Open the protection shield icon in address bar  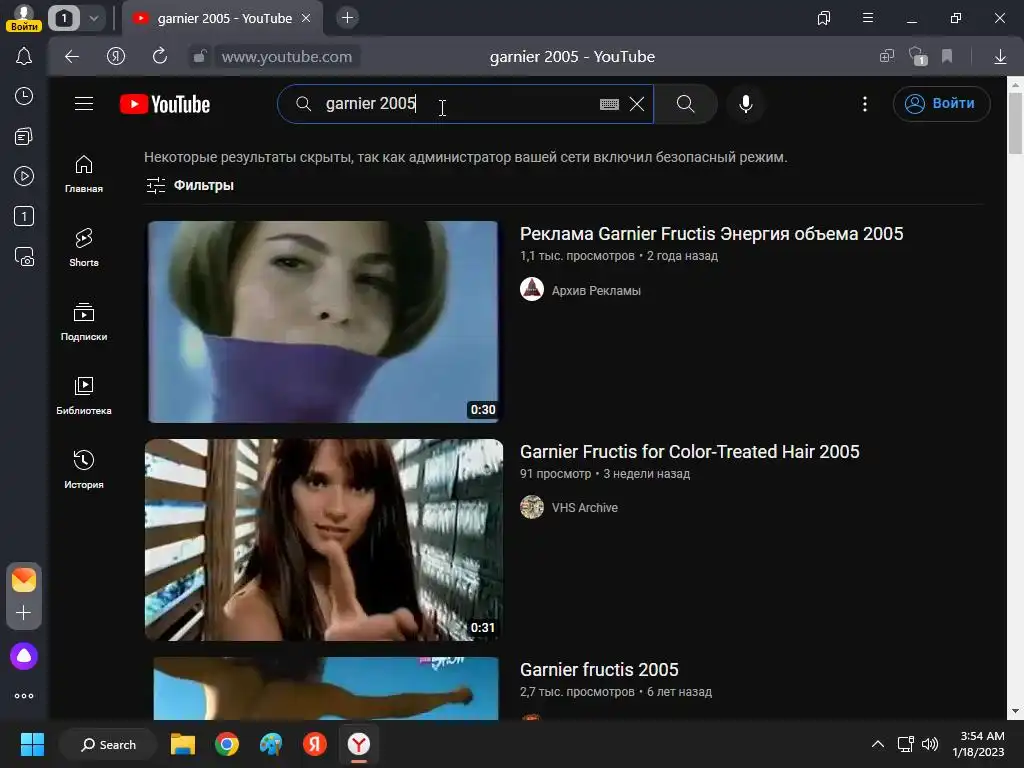[x=918, y=57]
